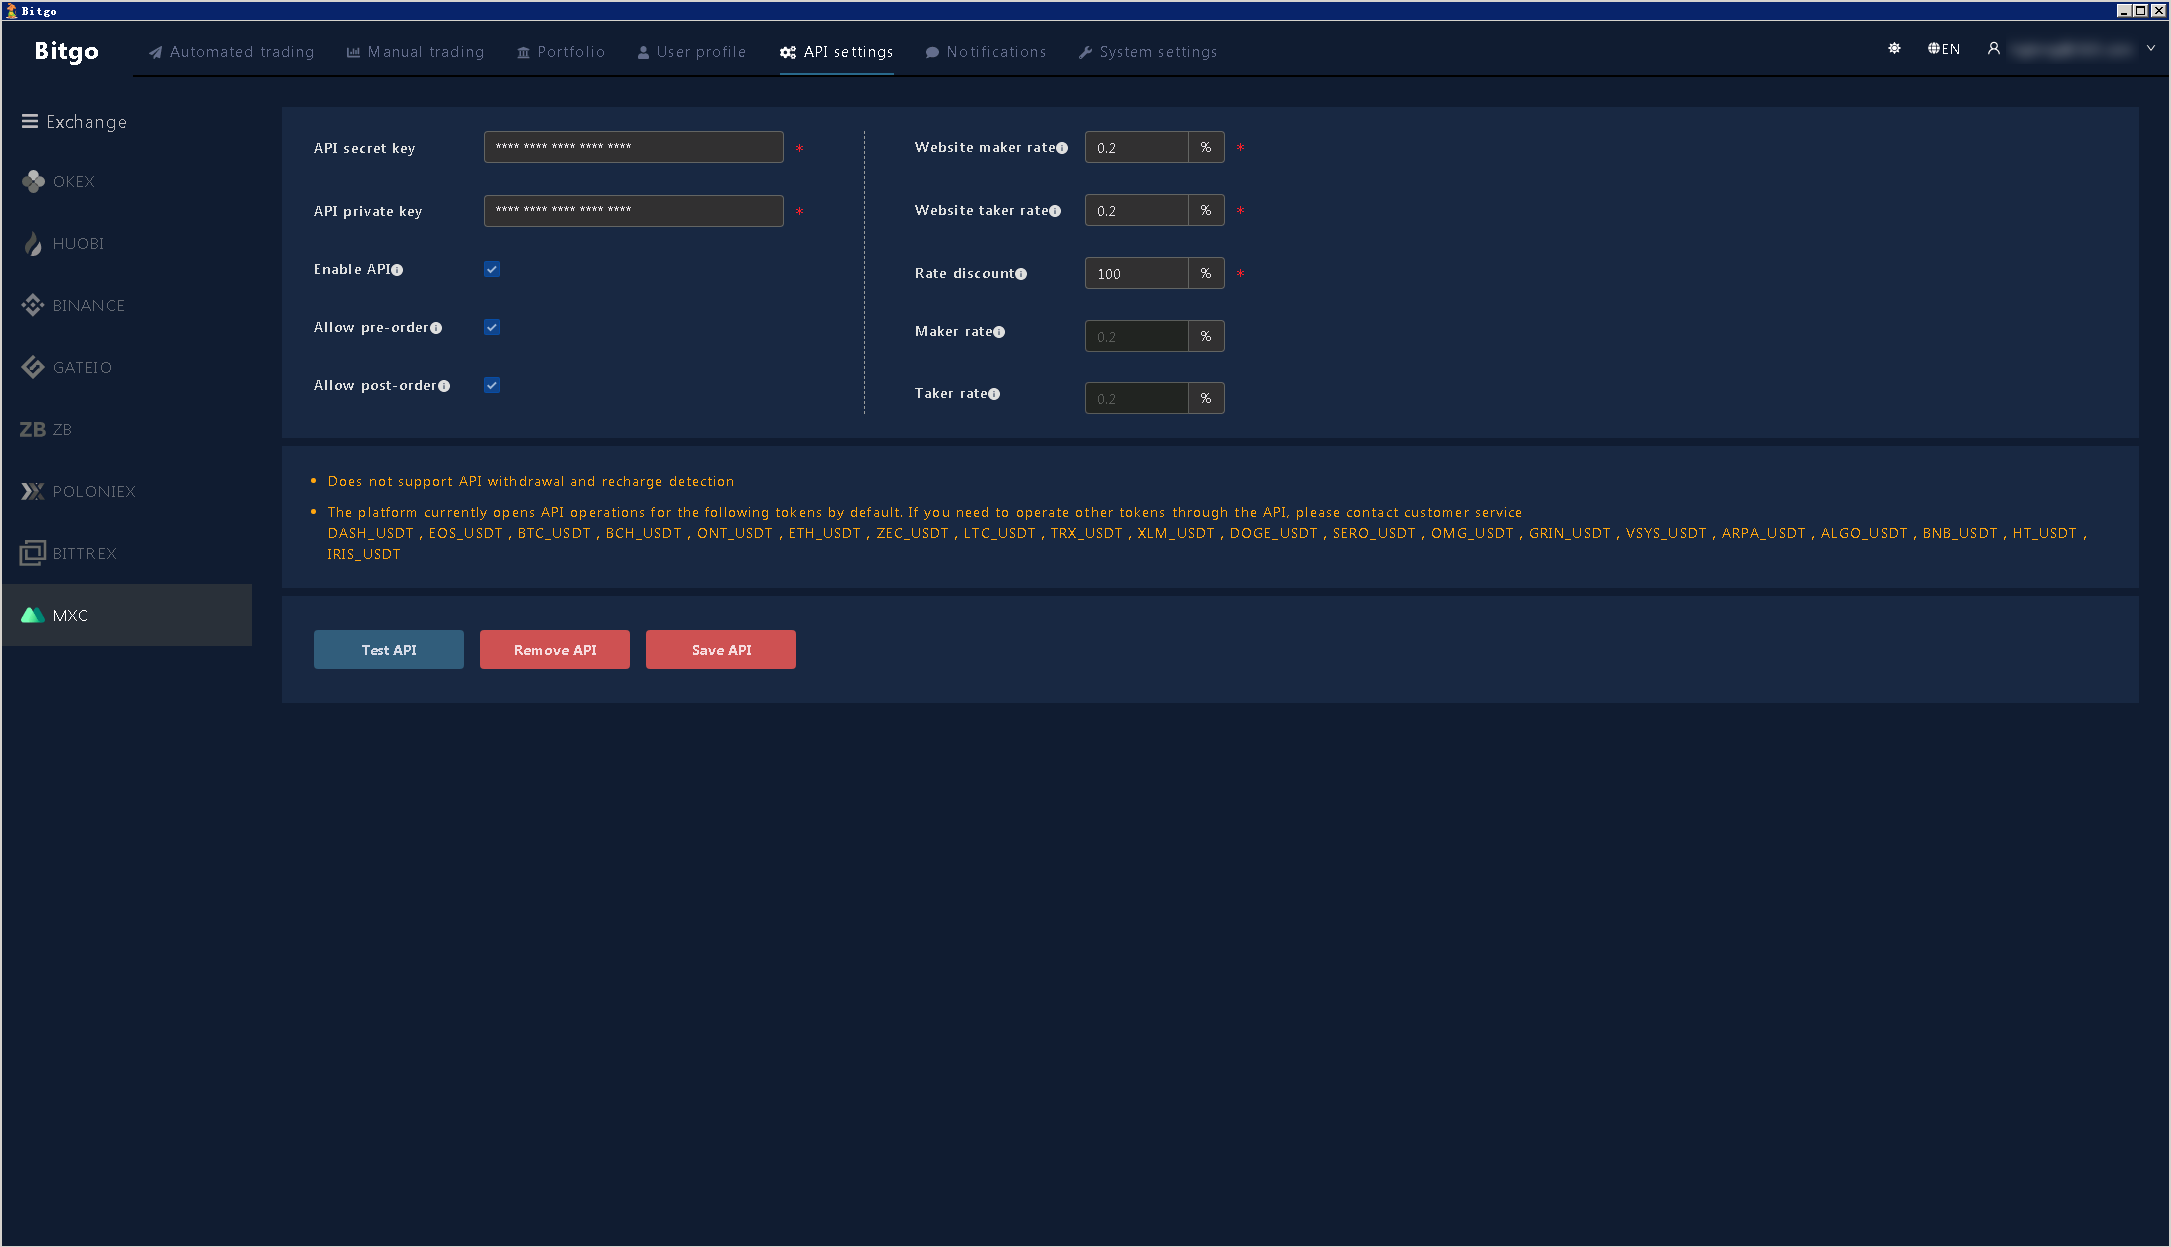Open the OKEX exchange icon
Screen dimensions: 2171x1247
pos(33,181)
